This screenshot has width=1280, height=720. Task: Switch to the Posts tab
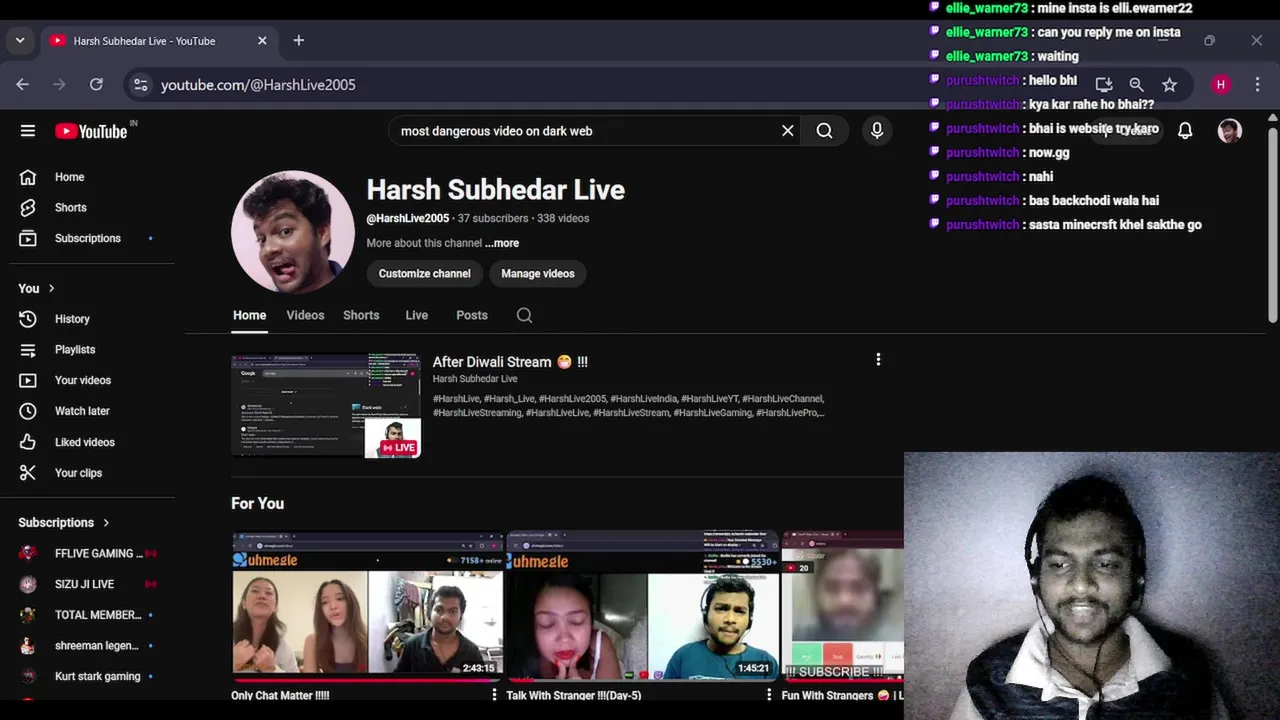click(472, 315)
